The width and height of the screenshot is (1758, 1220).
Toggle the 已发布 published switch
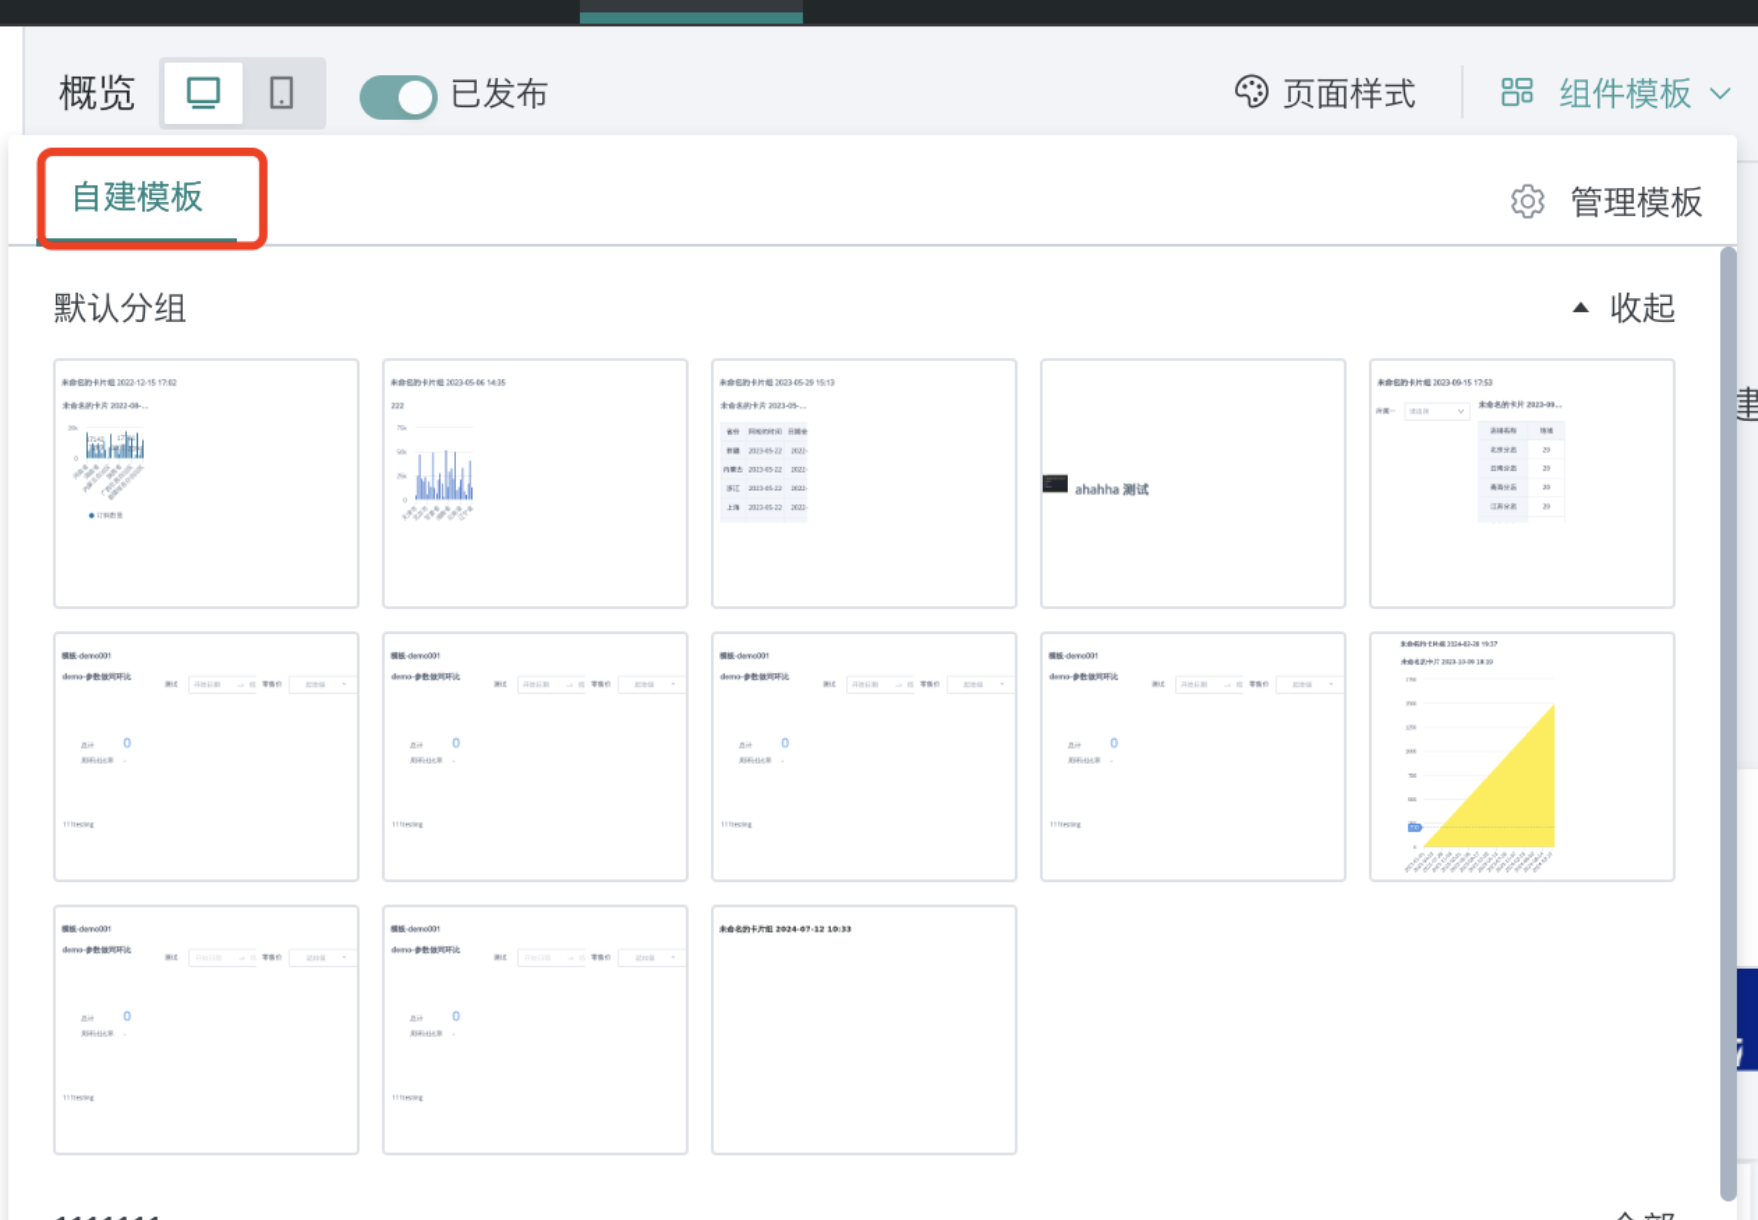pos(398,97)
